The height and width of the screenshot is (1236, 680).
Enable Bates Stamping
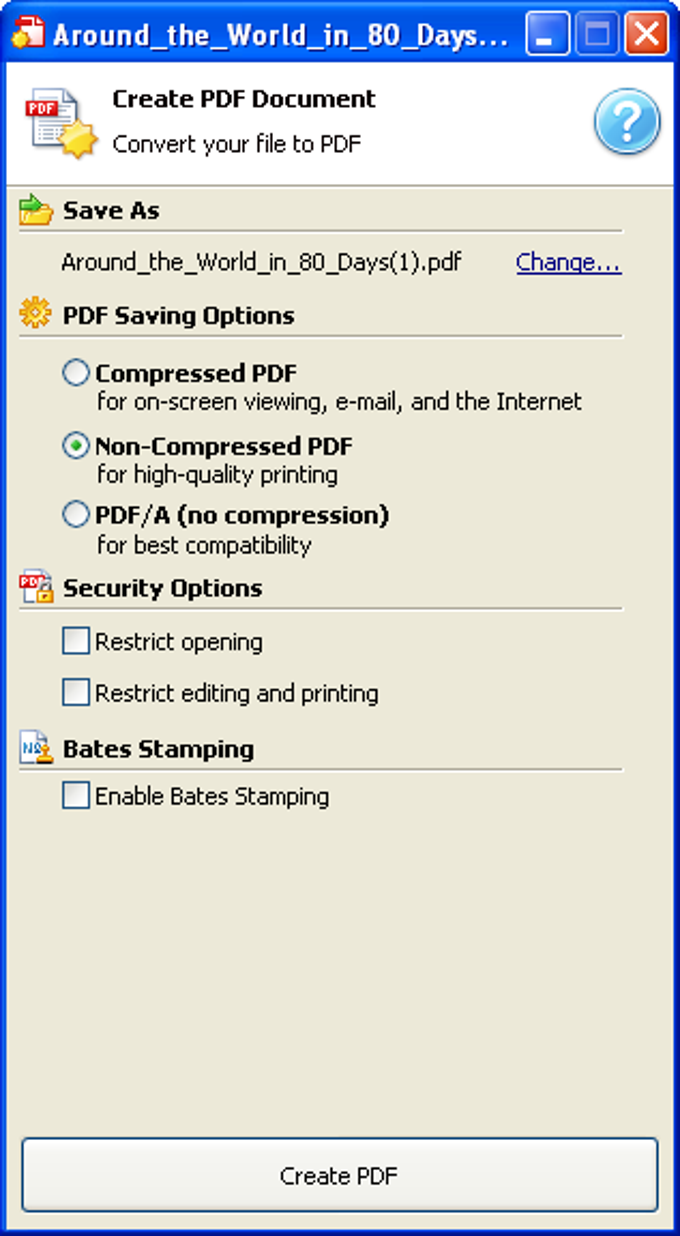point(74,795)
